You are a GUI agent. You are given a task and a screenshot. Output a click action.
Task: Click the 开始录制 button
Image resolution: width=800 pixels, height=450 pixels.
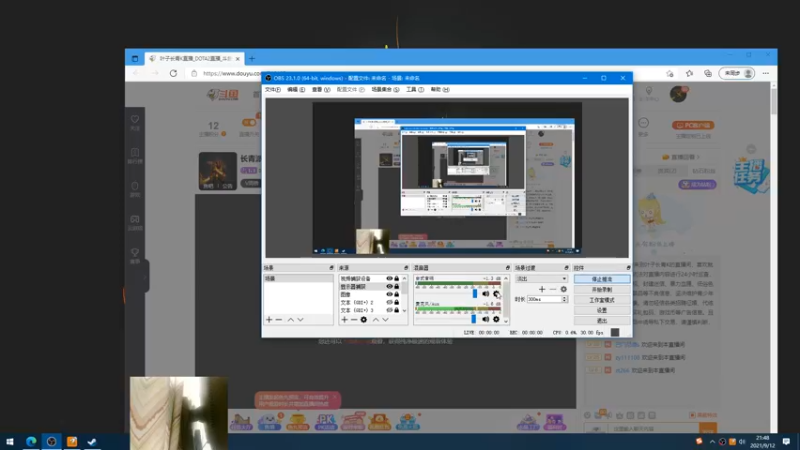tap(602, 289)
